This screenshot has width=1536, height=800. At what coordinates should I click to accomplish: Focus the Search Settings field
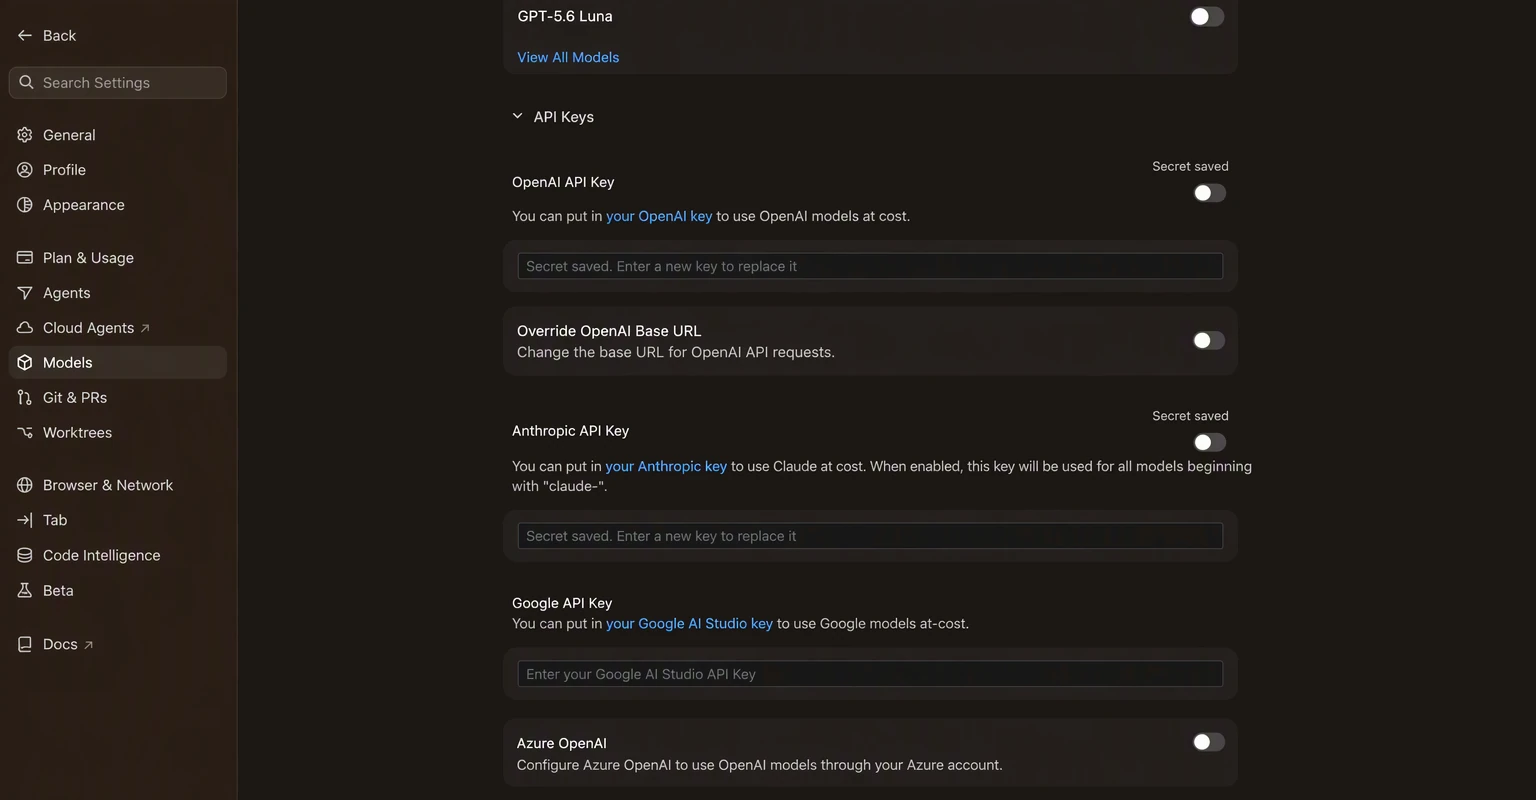pos(118,83)
